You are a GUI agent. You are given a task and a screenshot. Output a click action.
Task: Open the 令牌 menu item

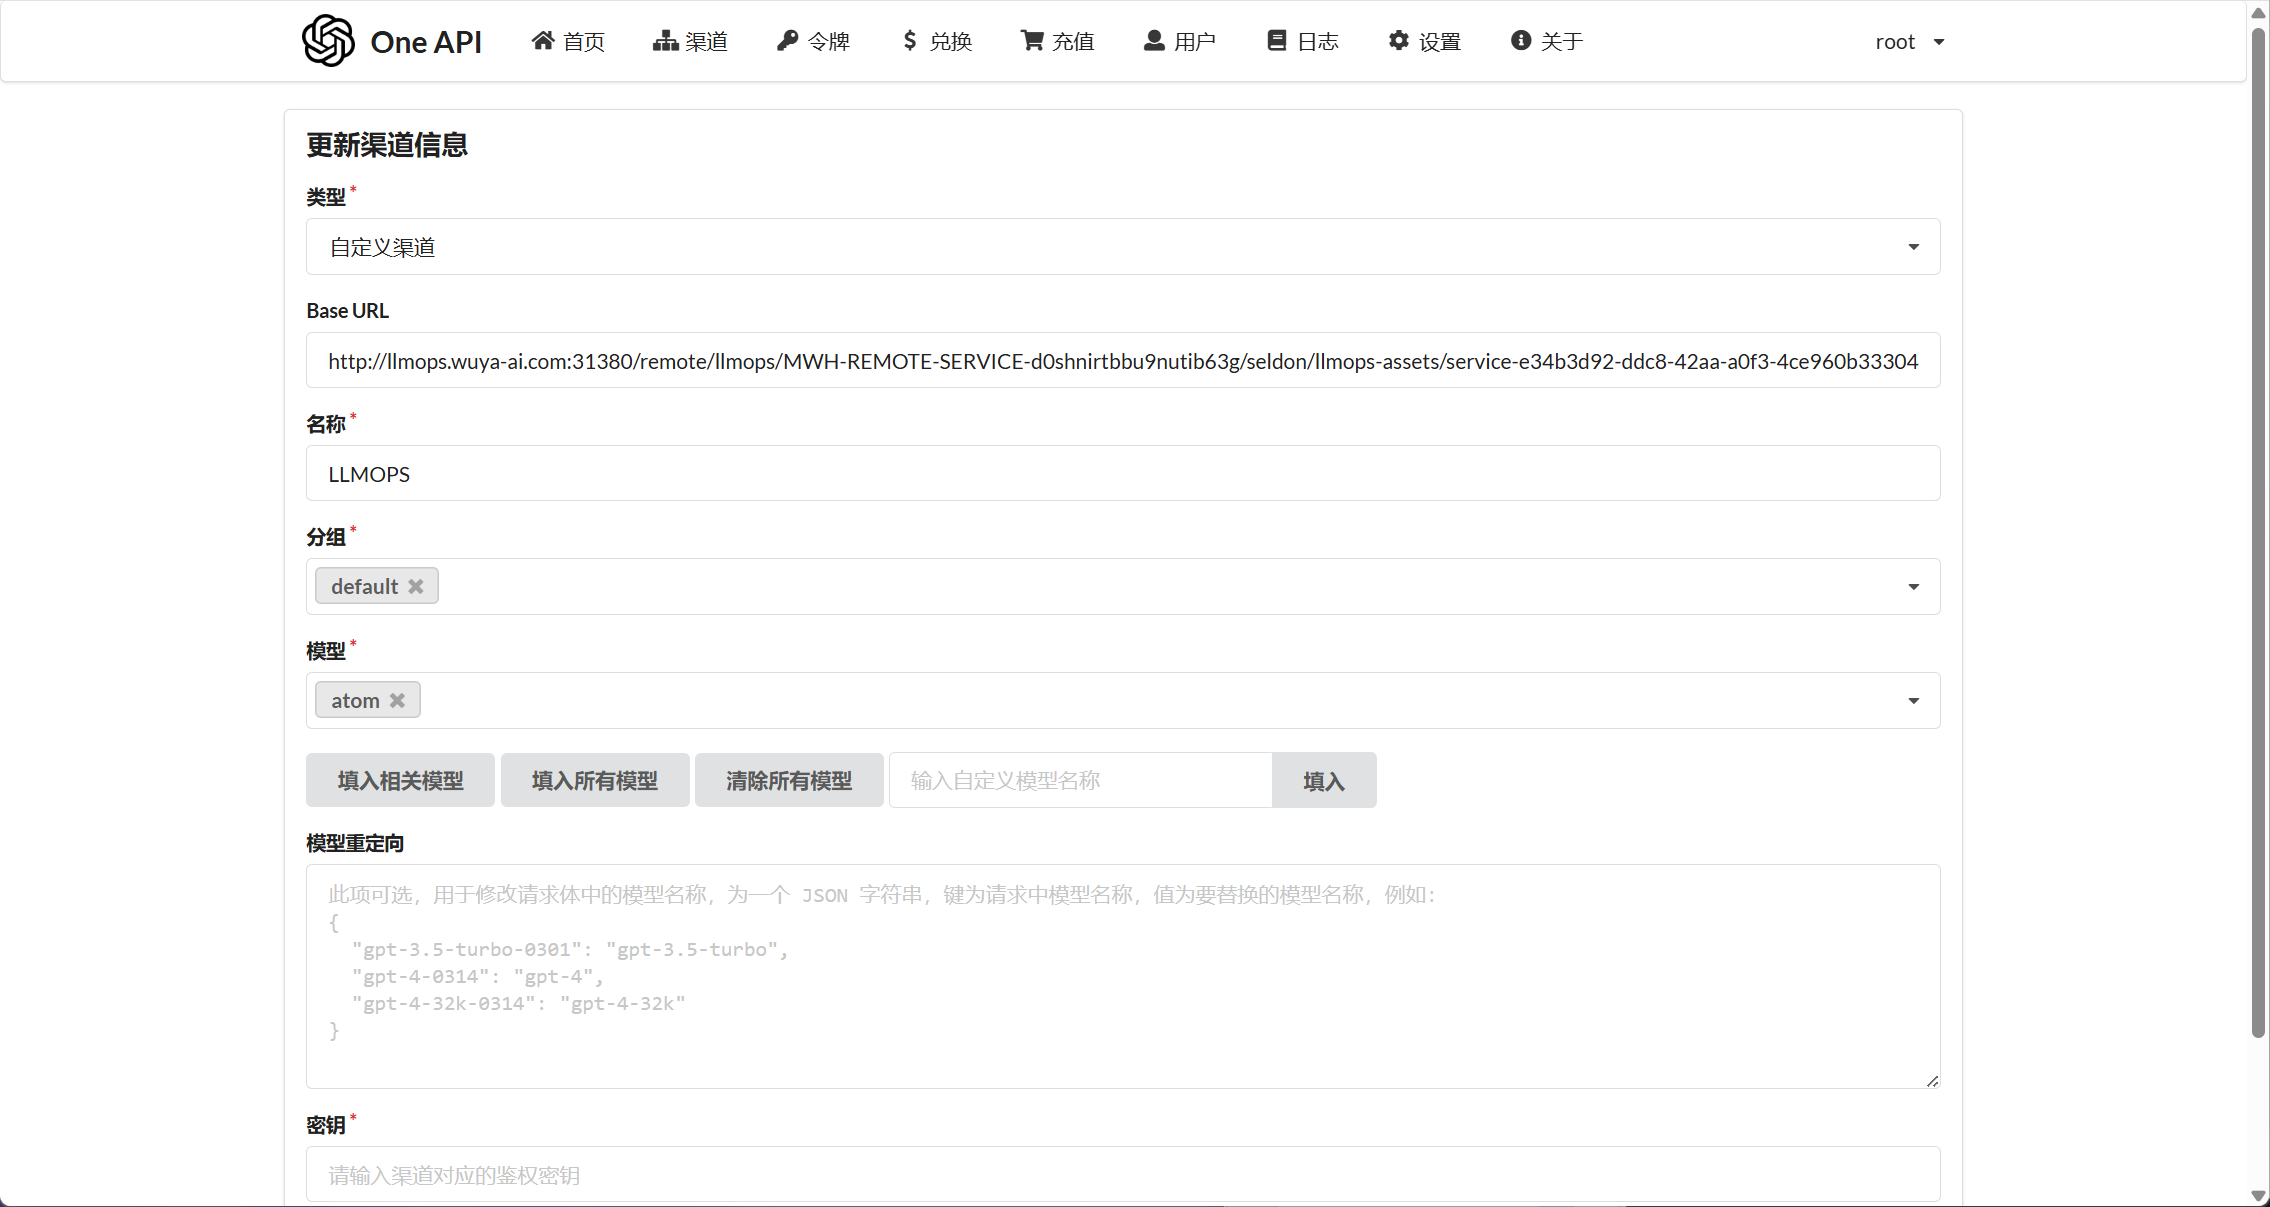tap(813, 41)
